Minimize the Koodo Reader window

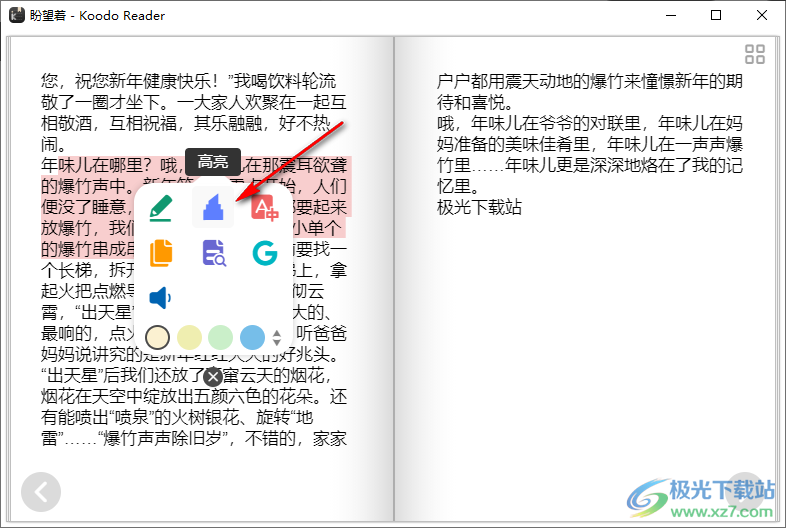point(671,16)
